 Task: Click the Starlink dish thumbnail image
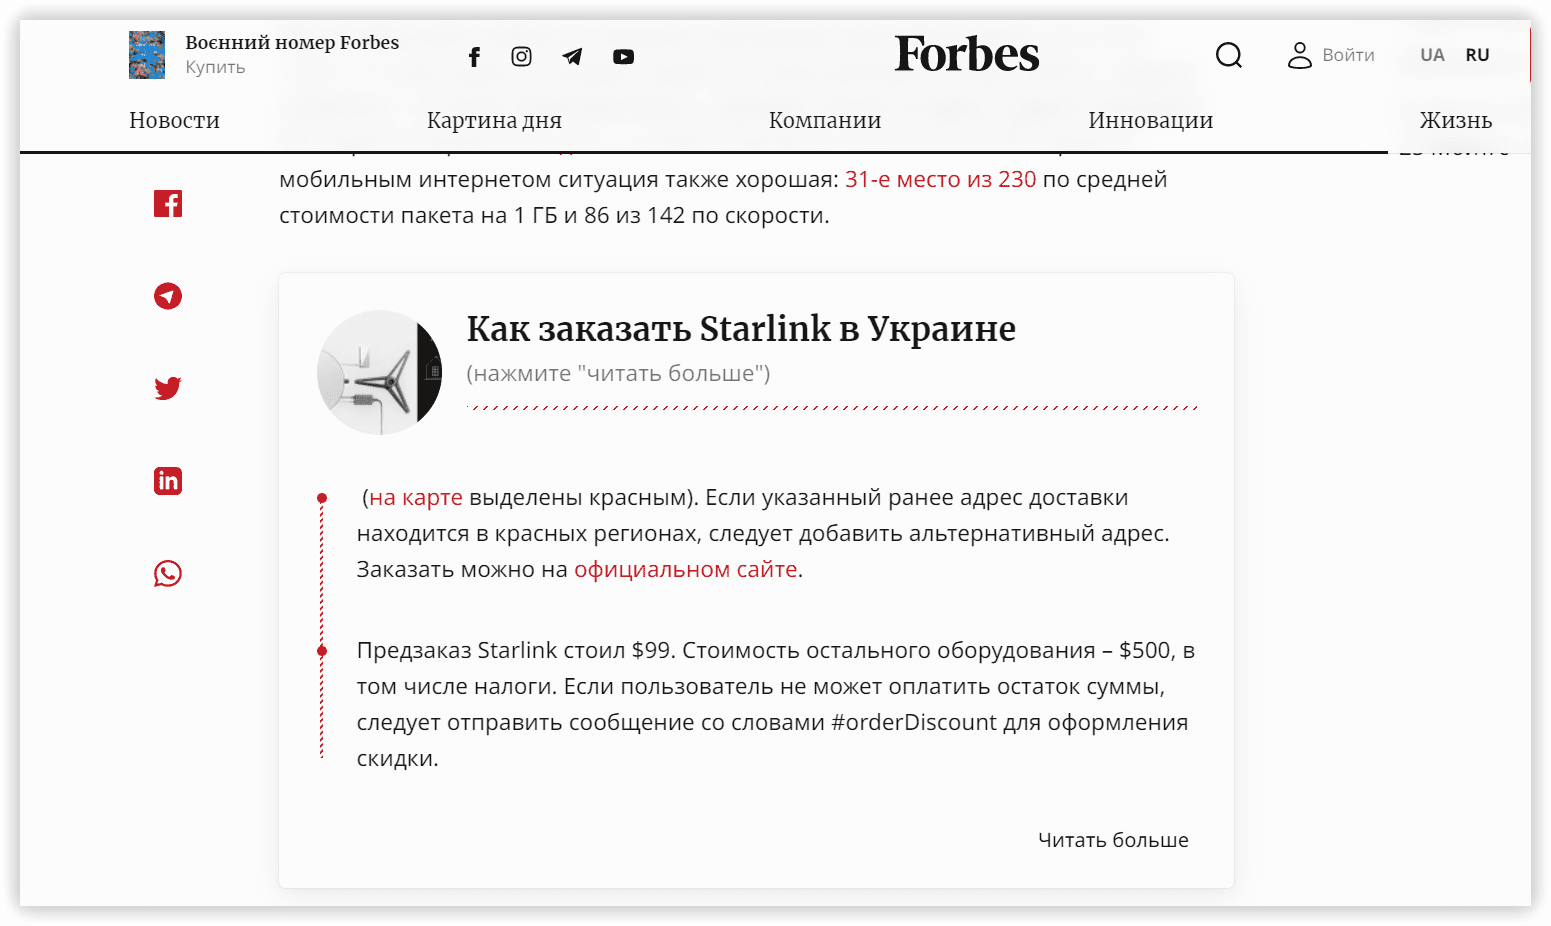click(380, 372)
